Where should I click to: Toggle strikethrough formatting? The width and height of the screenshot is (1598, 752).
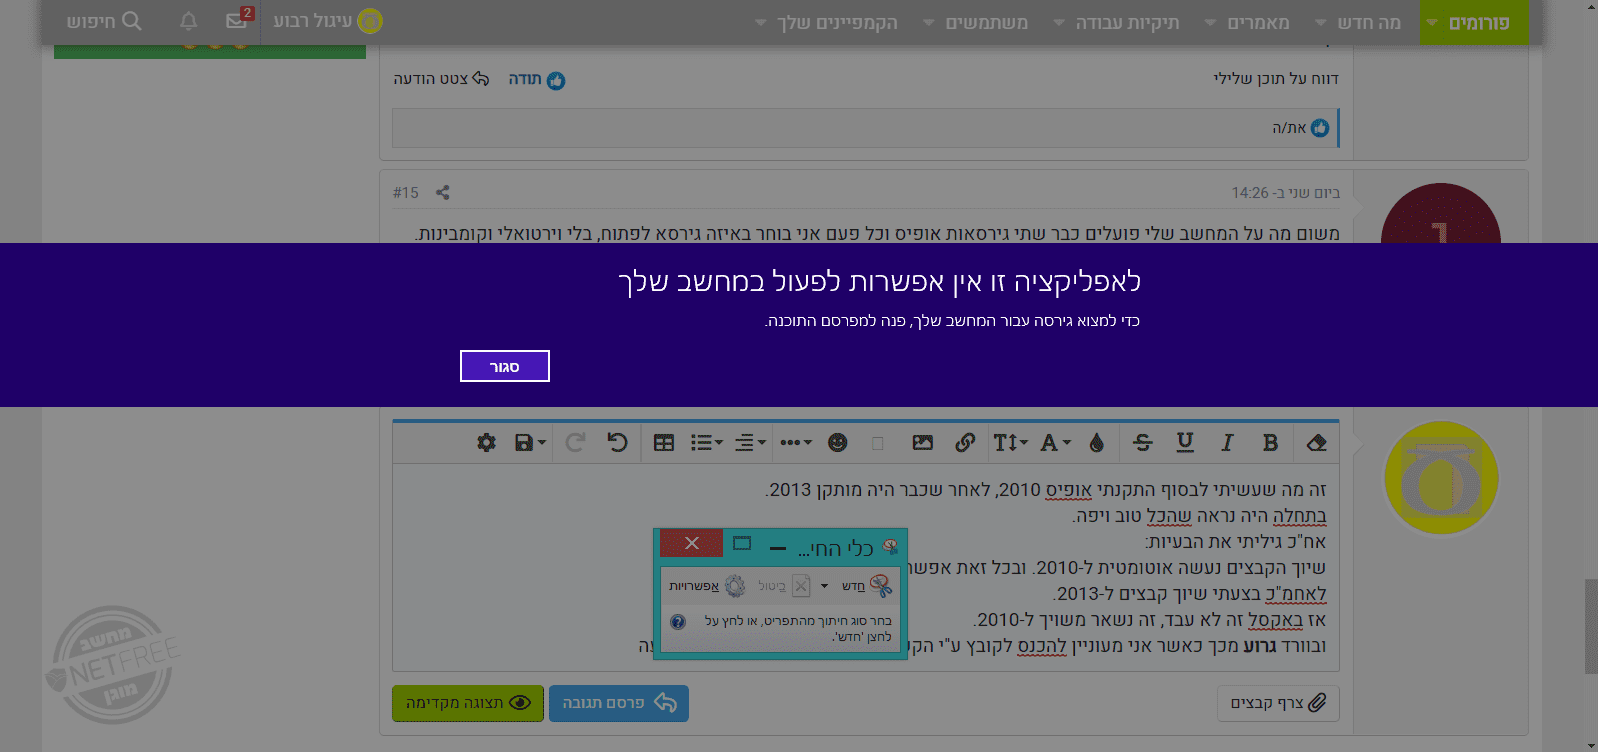click(x=1143, y=442)
